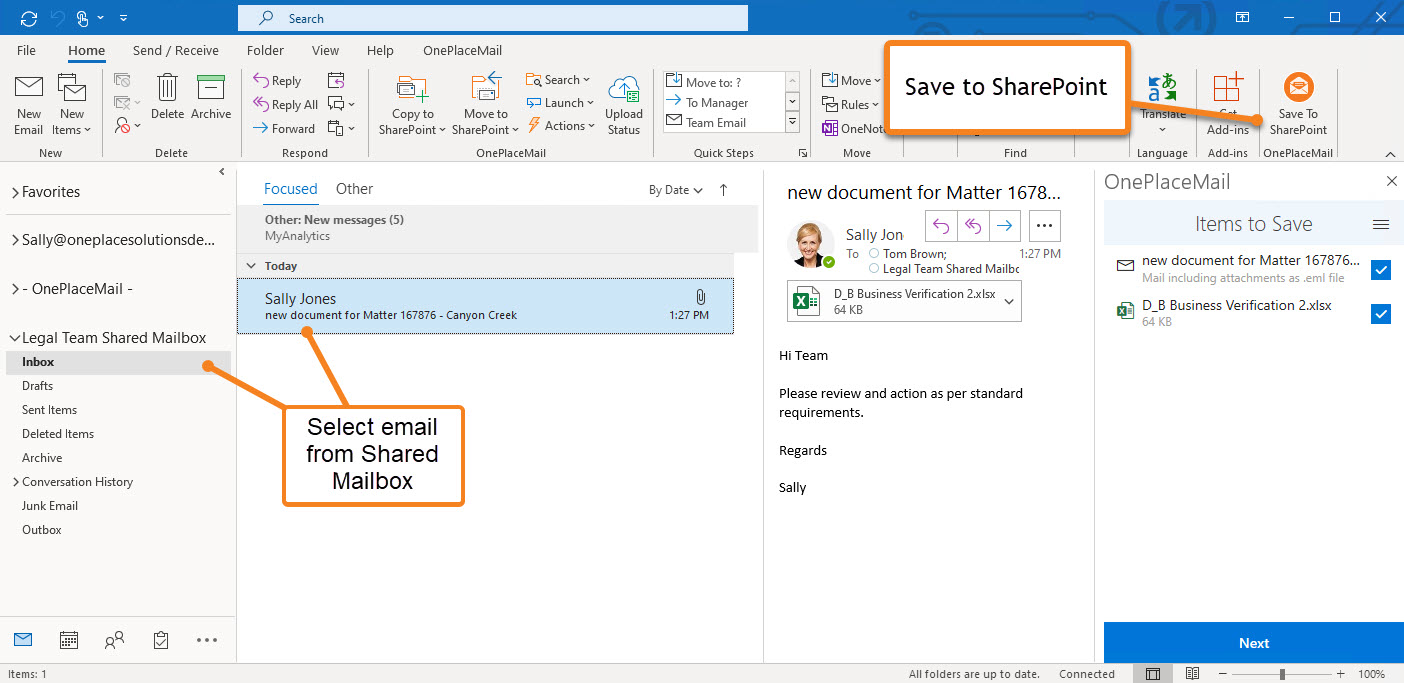The width and height of the screenshot is (1404, 683).
Task: Delete the selected message
Action: (x=167, y=98)
